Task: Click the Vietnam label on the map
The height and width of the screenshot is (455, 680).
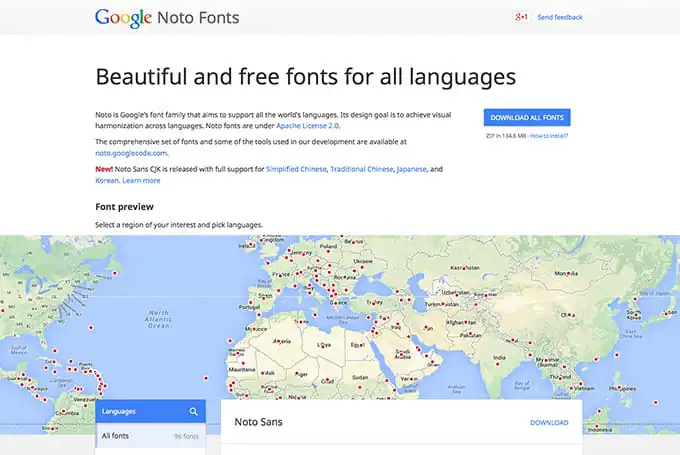Action: [584, 389]
